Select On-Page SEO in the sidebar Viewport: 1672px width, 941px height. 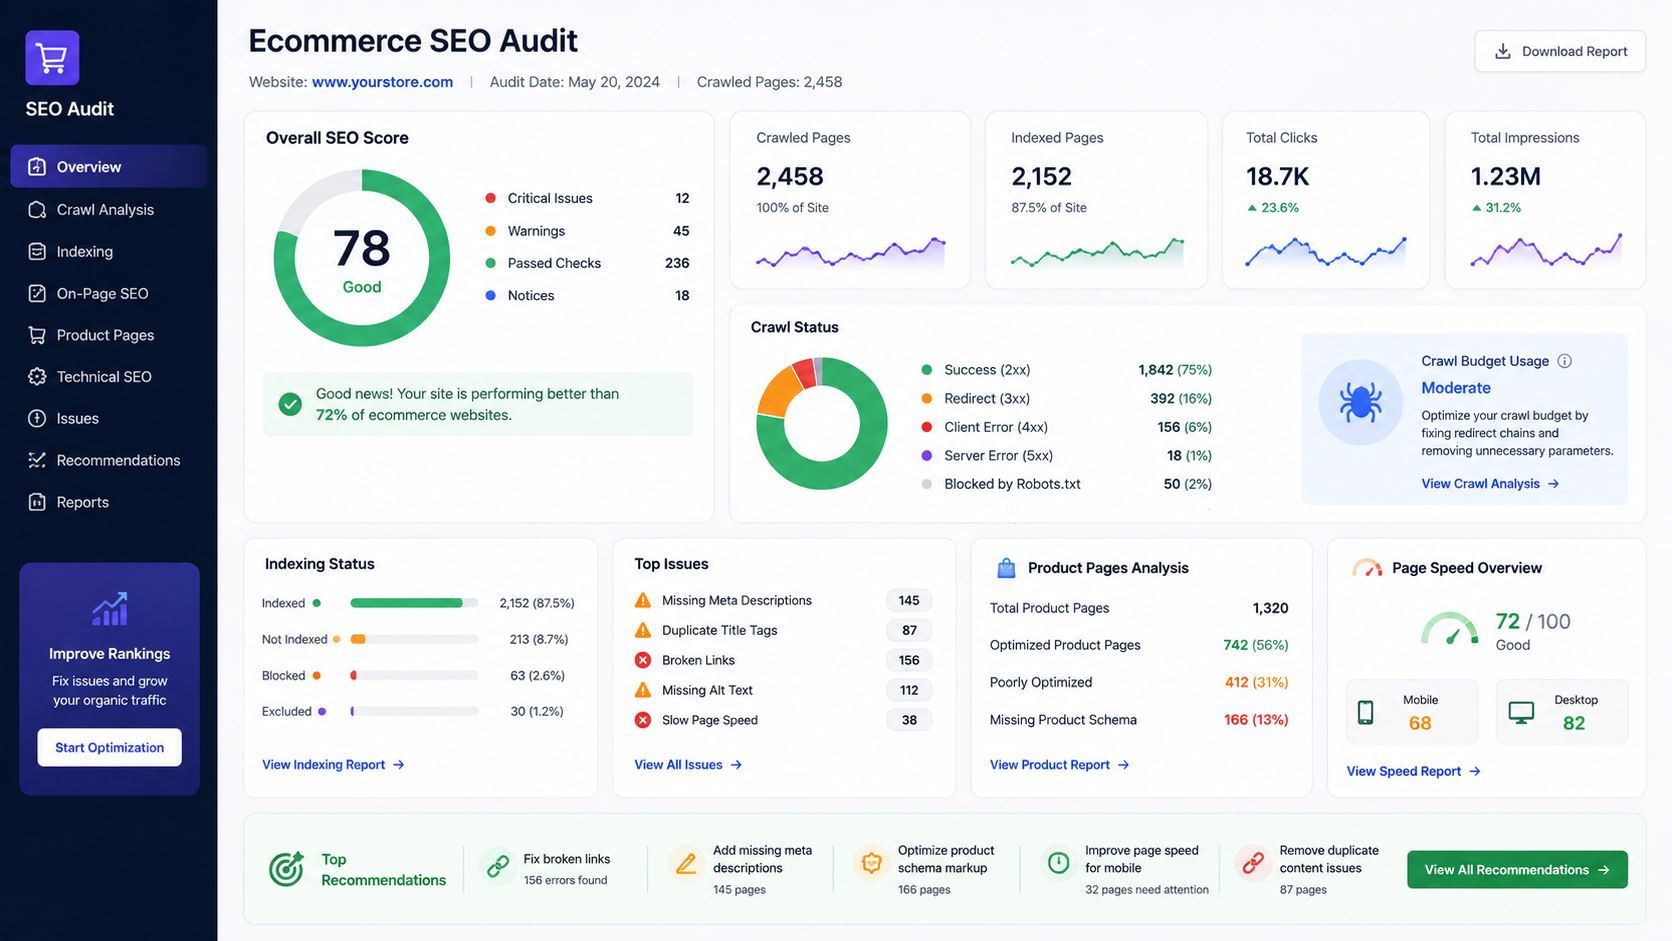tap(109, 293)
